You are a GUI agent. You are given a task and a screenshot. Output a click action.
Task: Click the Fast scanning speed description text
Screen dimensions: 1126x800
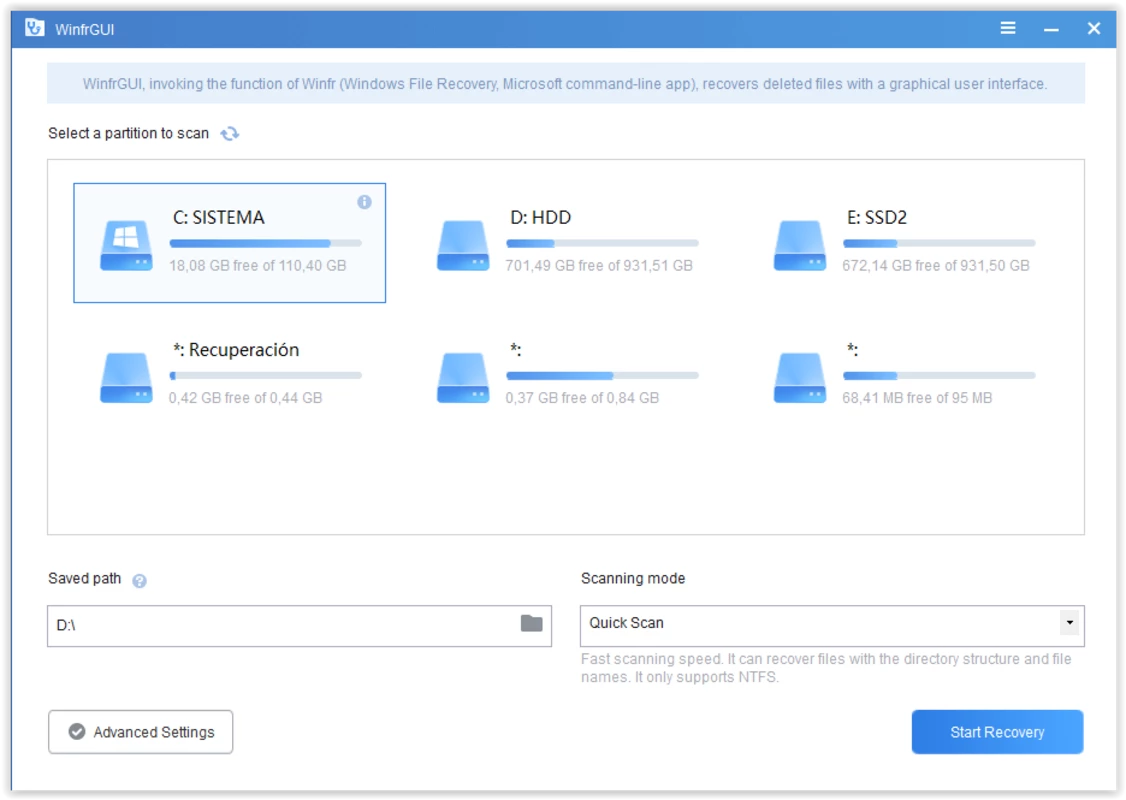point(826,668)
